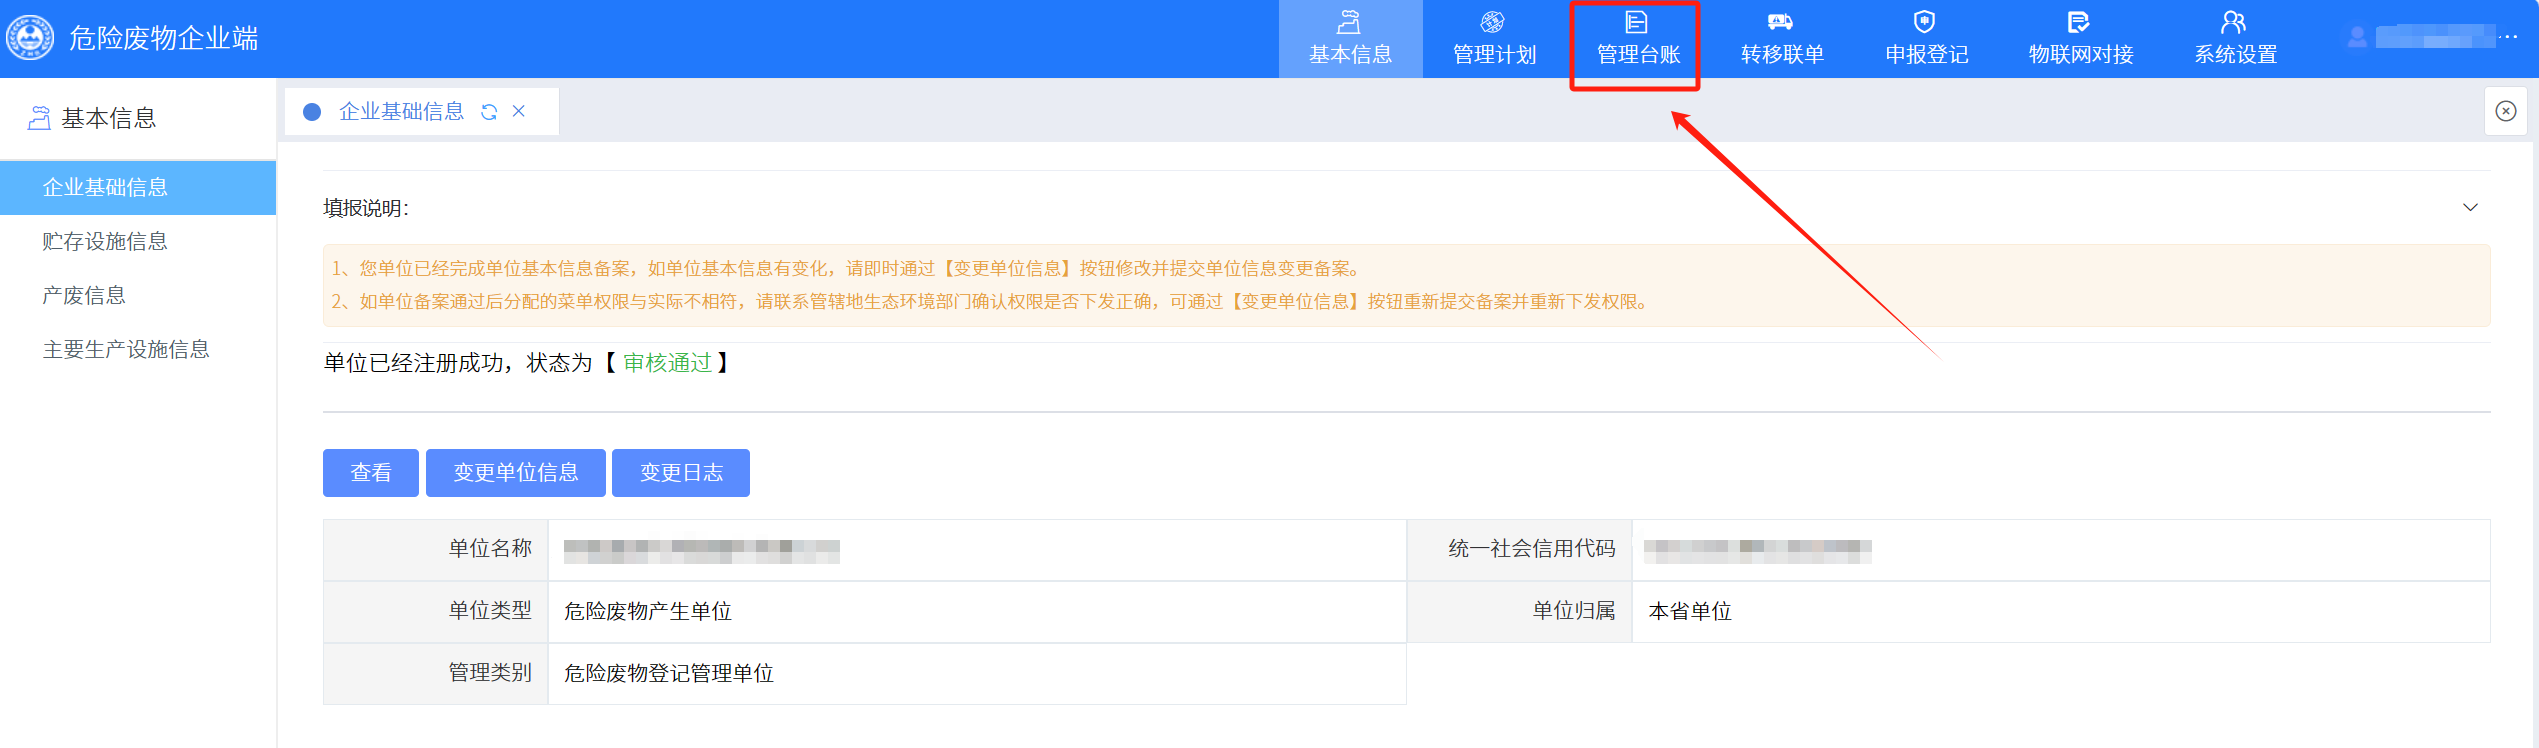Click the 基本信息 sidebar header icon
Viewport: 2539px width, 748px height.
pyautogui.click(x=39, y=118)
